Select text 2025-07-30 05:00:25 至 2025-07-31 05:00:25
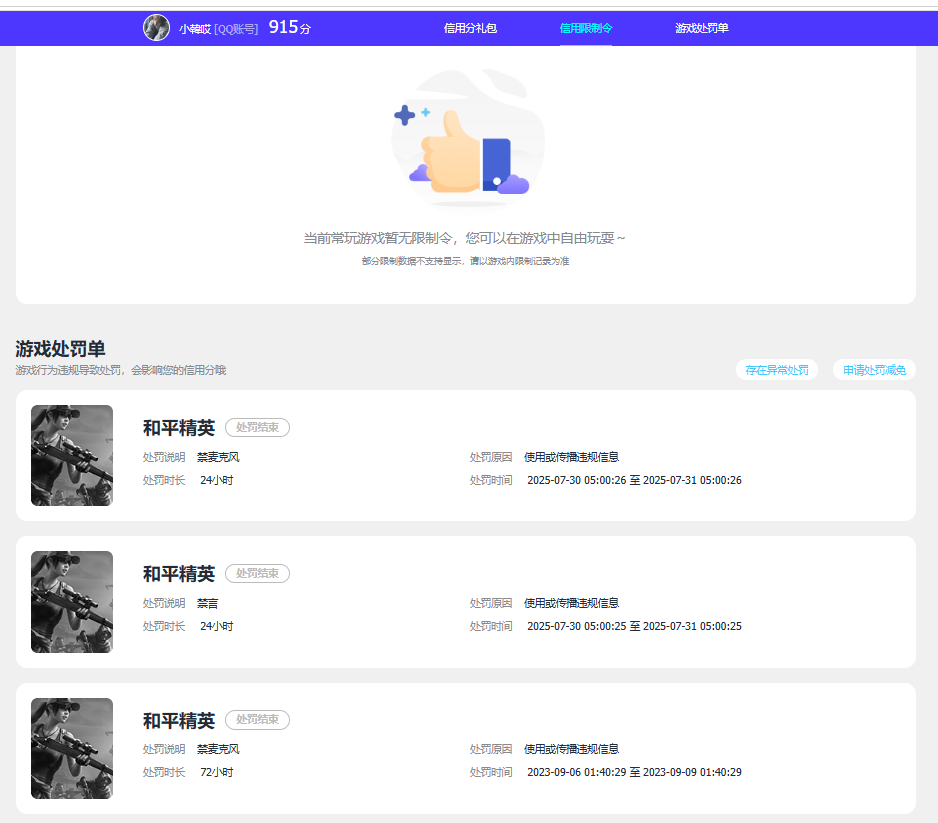Viewport: 938px width, 823px height. pyautogui.click(x=634, y=626)
